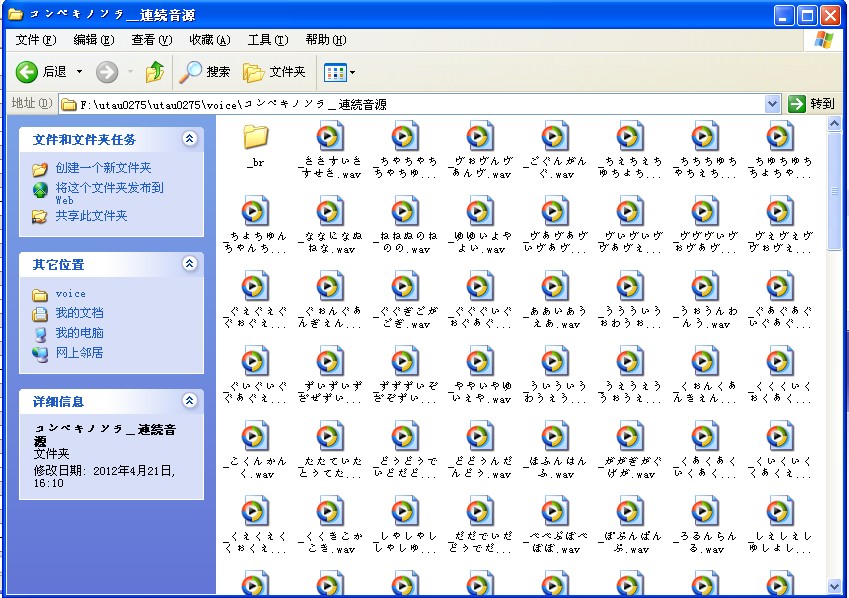Select file _くくきこかこき.wav
The image size is (849, 598).
coord(330,525)
